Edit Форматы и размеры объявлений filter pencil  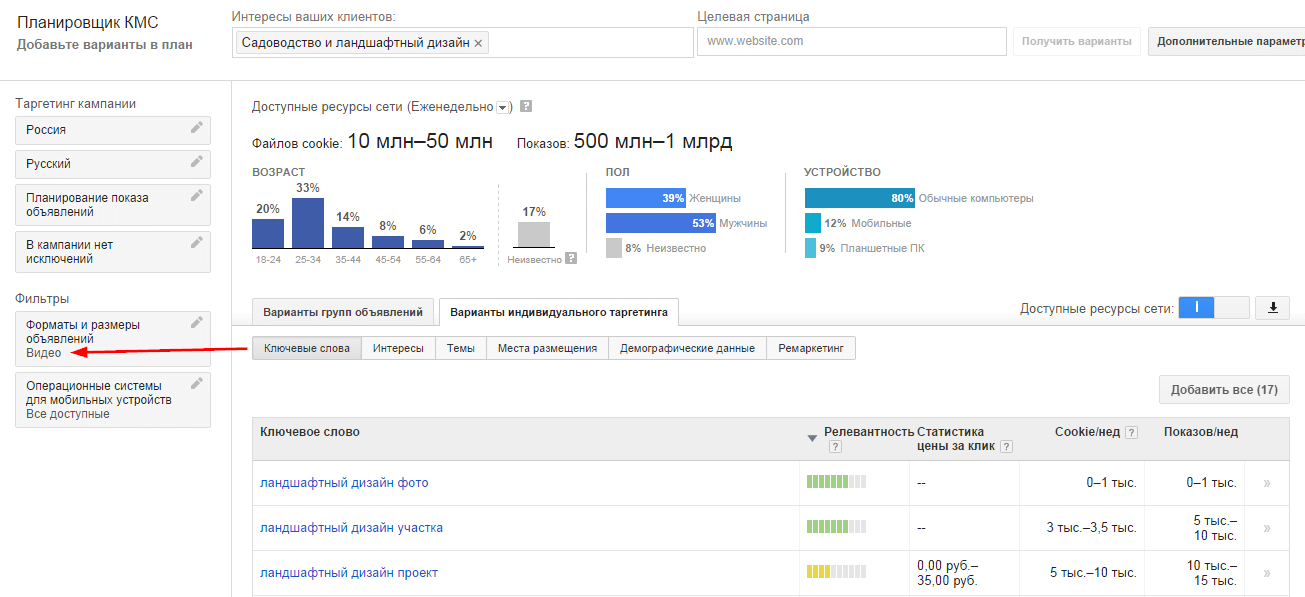coord(197,323)
